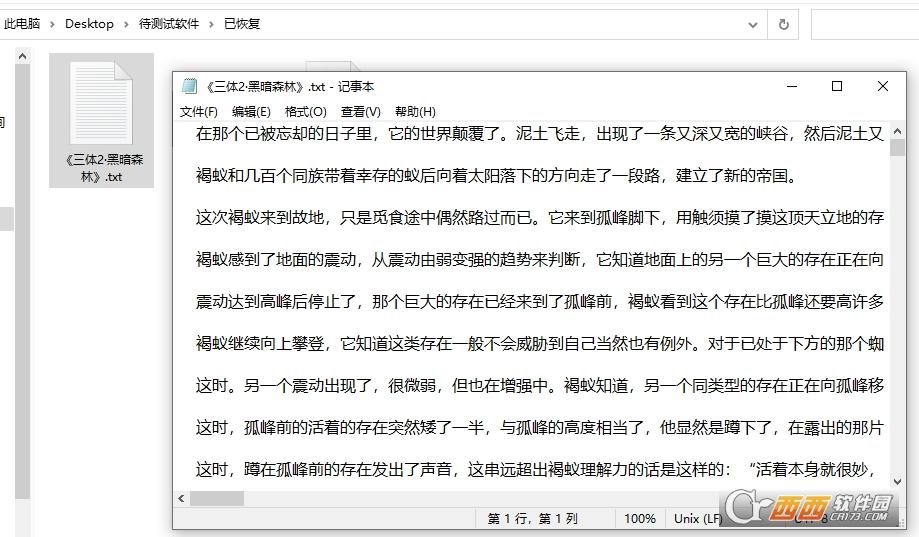This screenshot has height=537, width=919.
Task: Click the Notepad vertical scrollbar thumb
Action: point(897,148)
